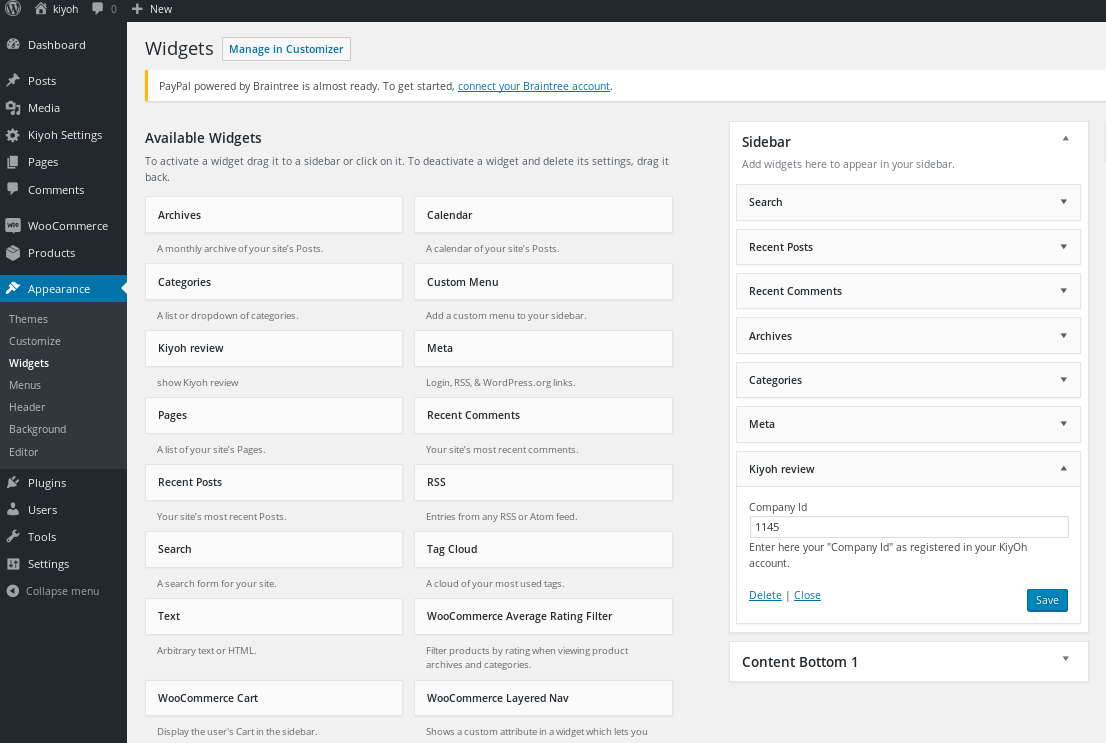Open the Background submenu item

click(37, 429)
